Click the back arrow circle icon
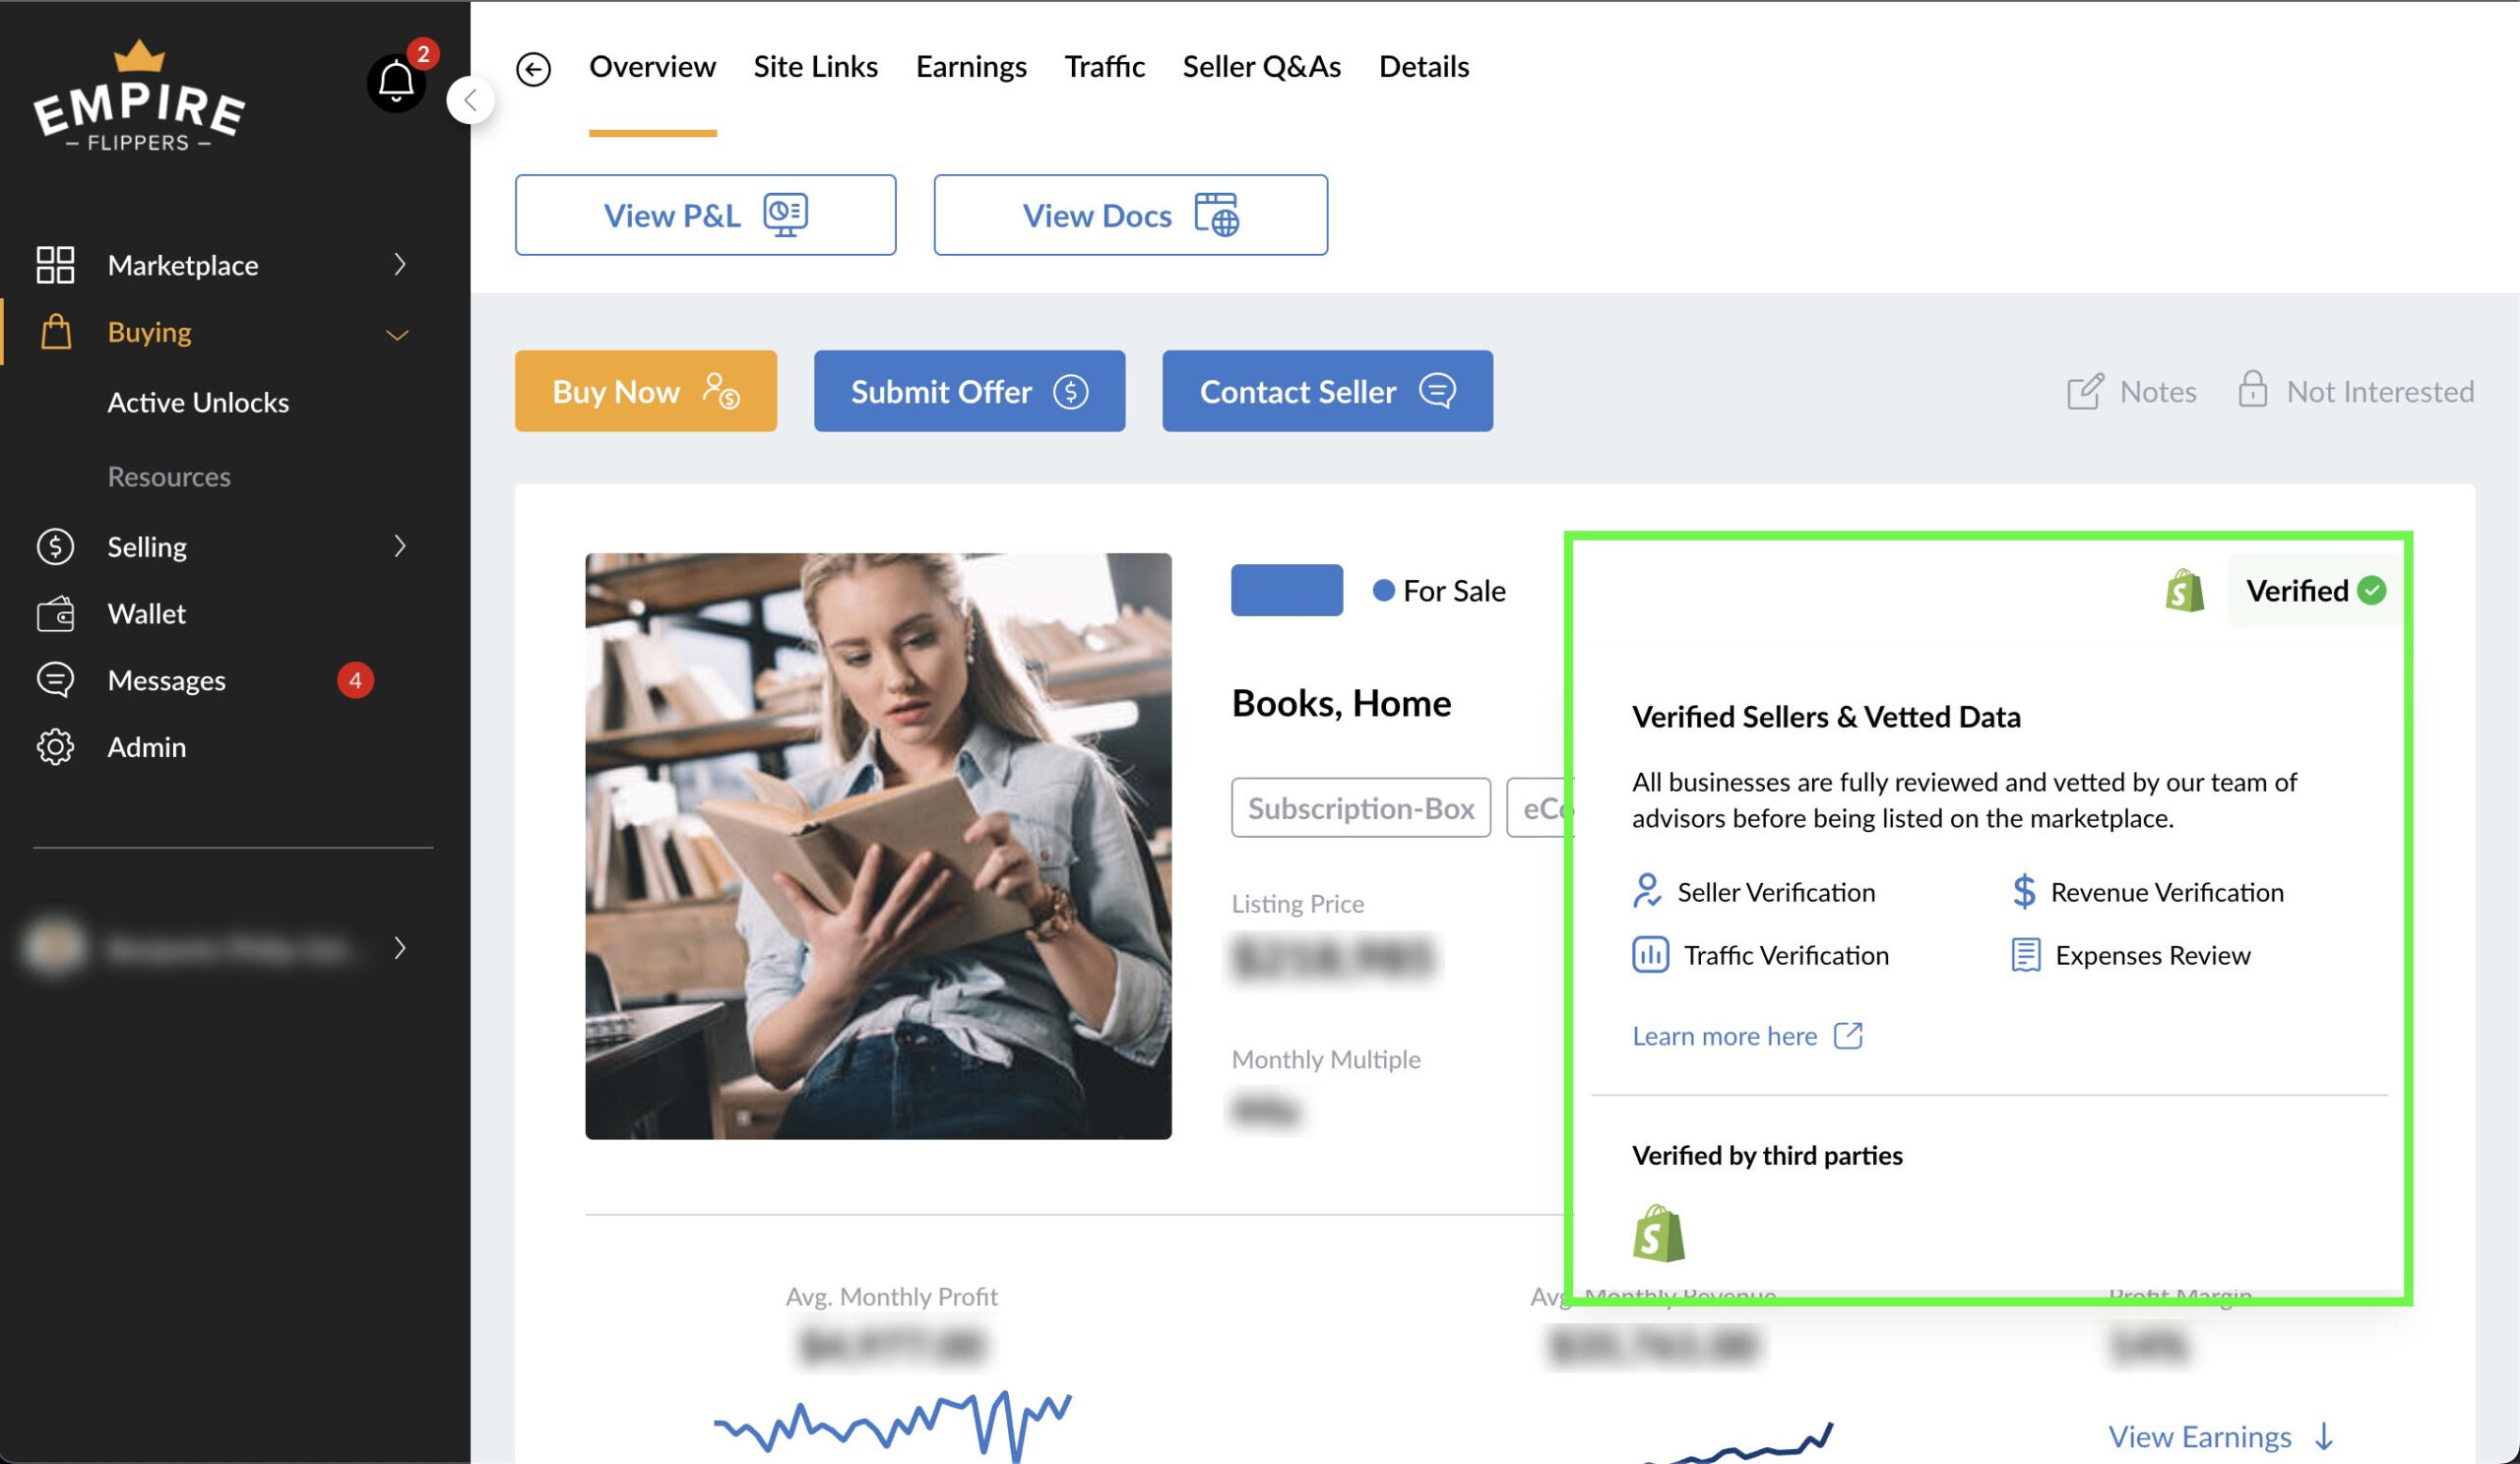This screenshot has height=1464, width=2520. 533,69
